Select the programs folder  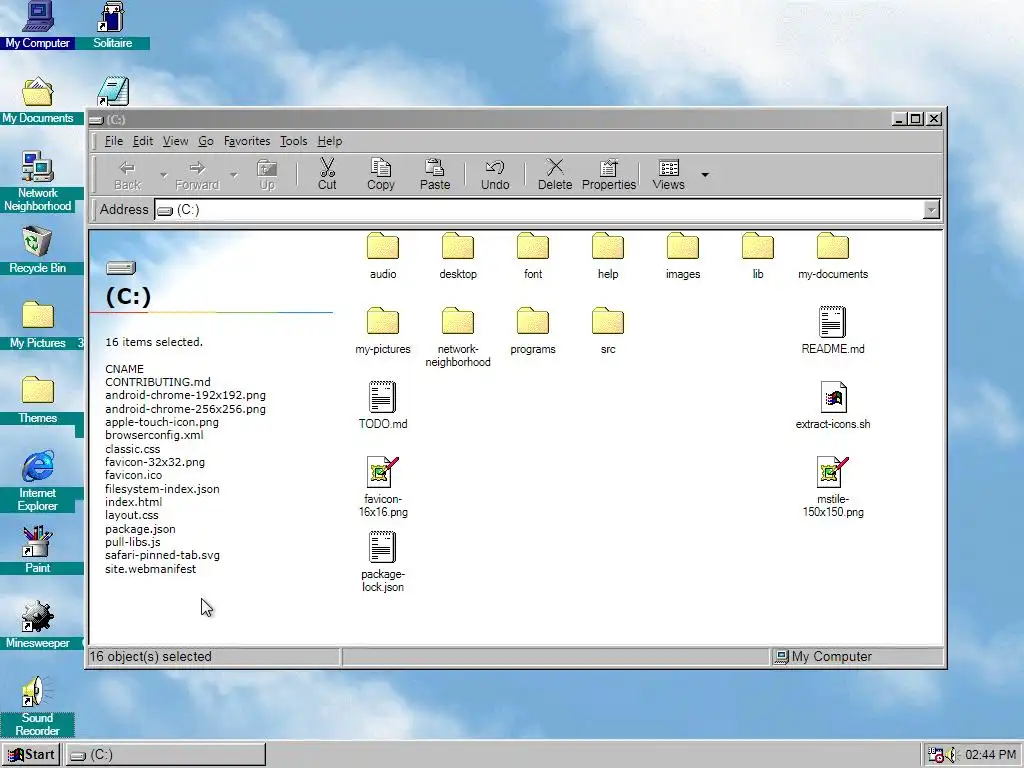coord(533,330)
